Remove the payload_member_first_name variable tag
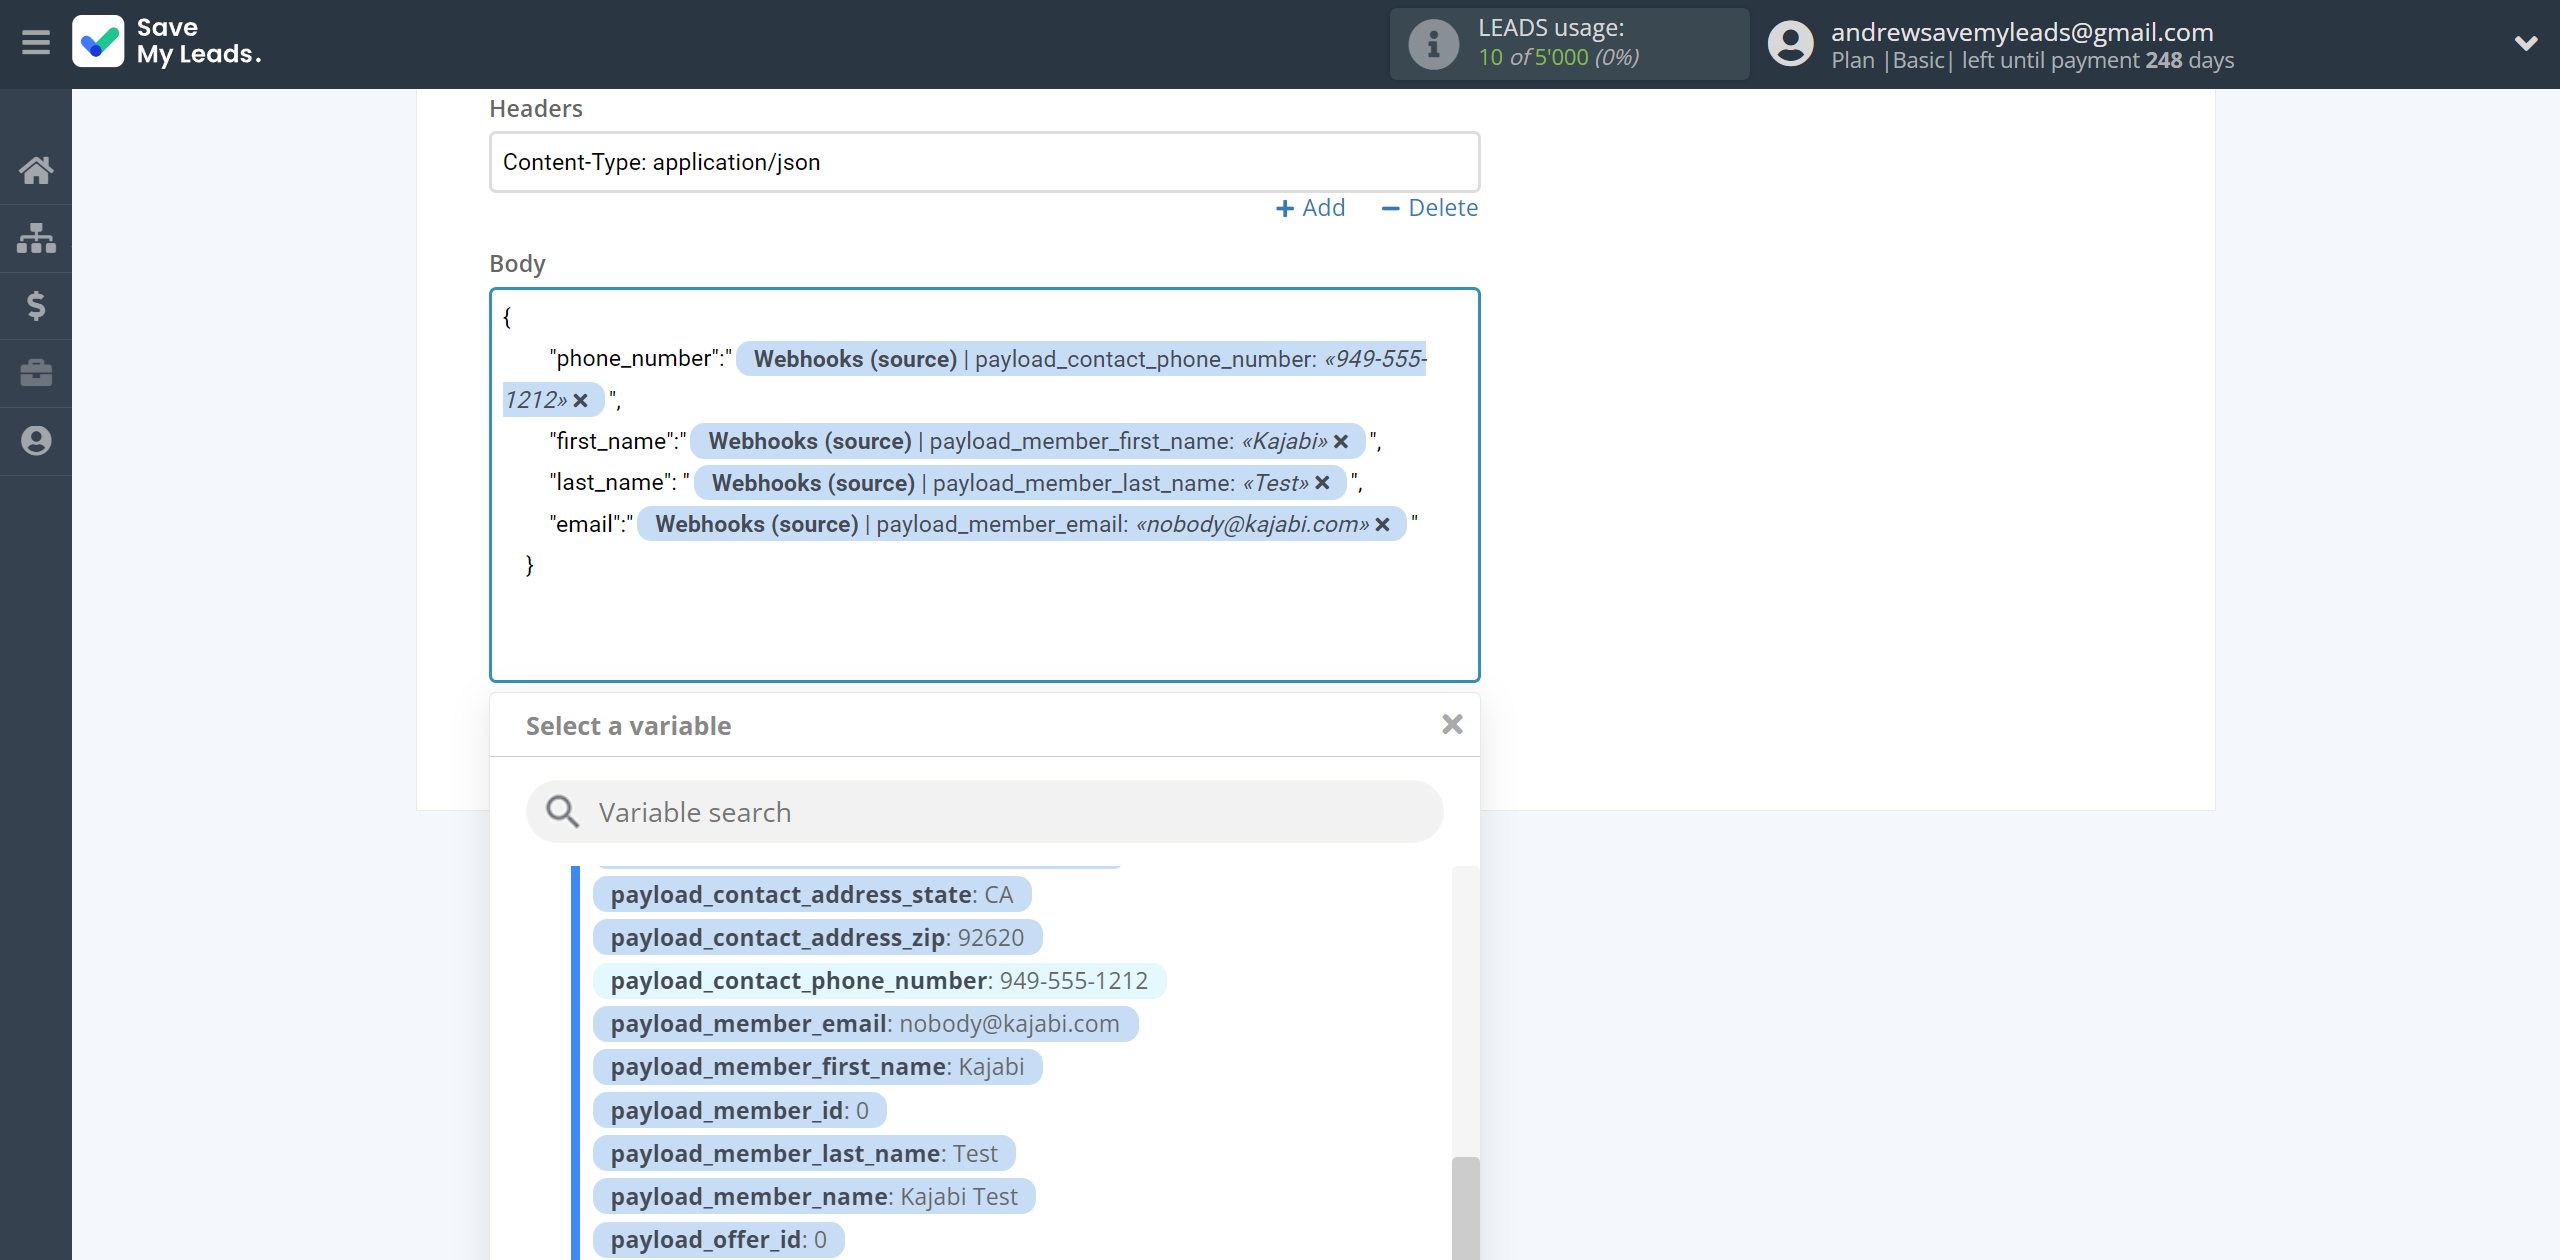The width and height of the screenshot is (2560, 1260). pyautogui.click(x=1341, y=441)
